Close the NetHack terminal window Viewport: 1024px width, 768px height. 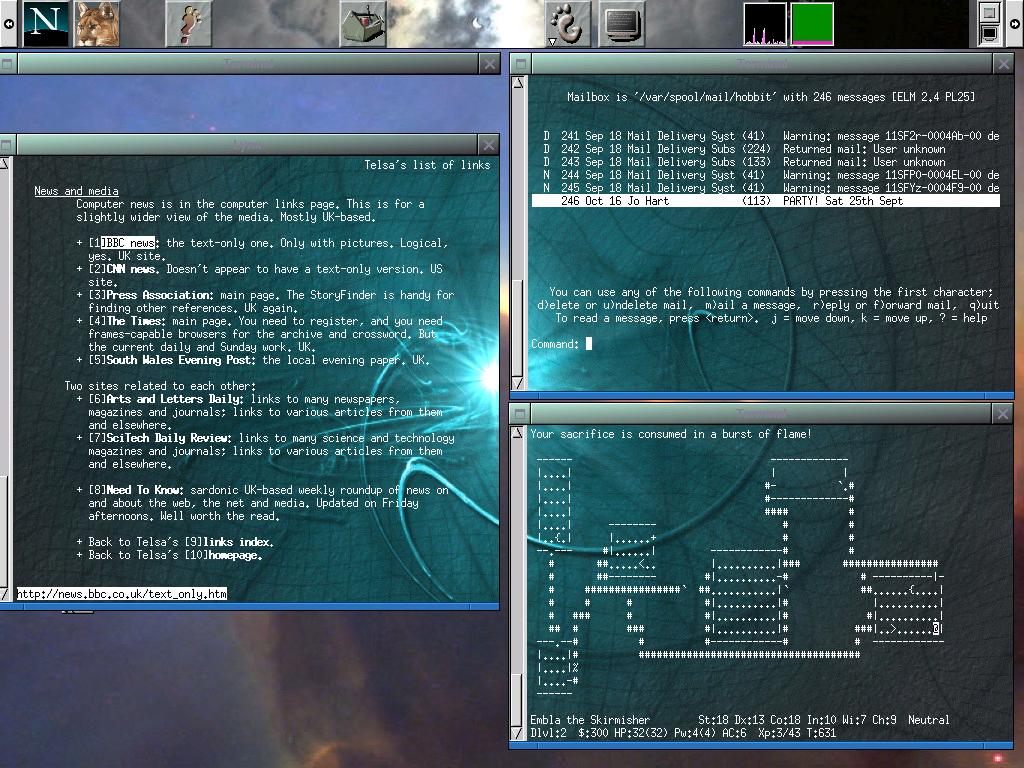click(x=1002, y=413)
